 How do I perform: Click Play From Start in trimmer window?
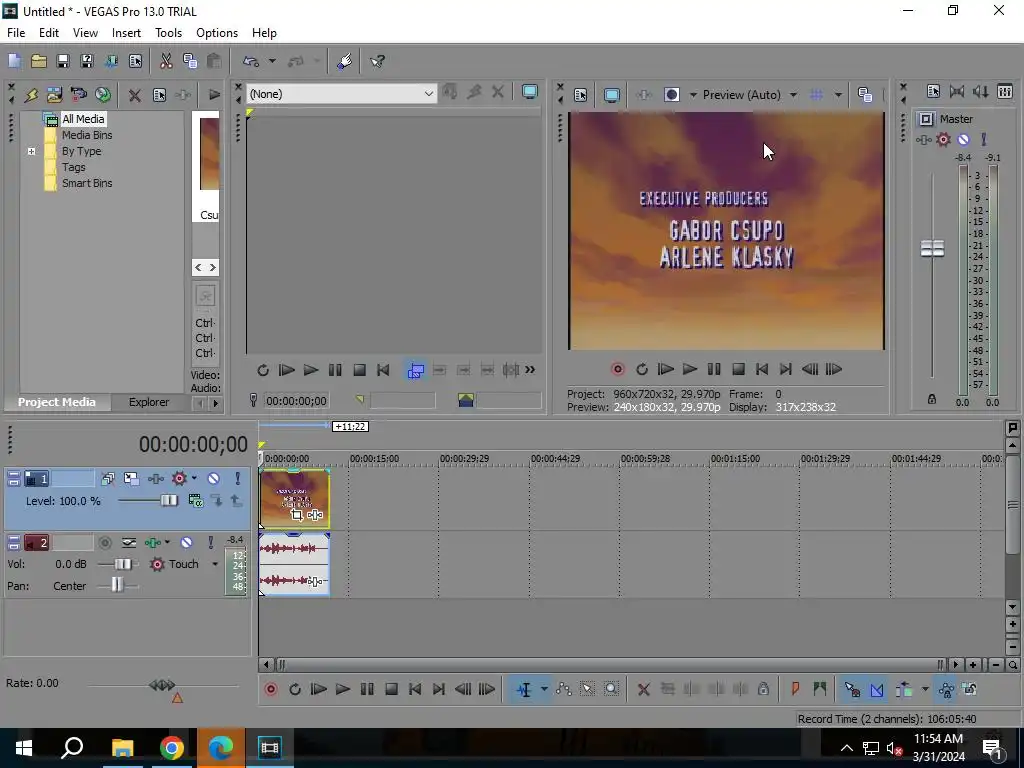tap(287, 370)
